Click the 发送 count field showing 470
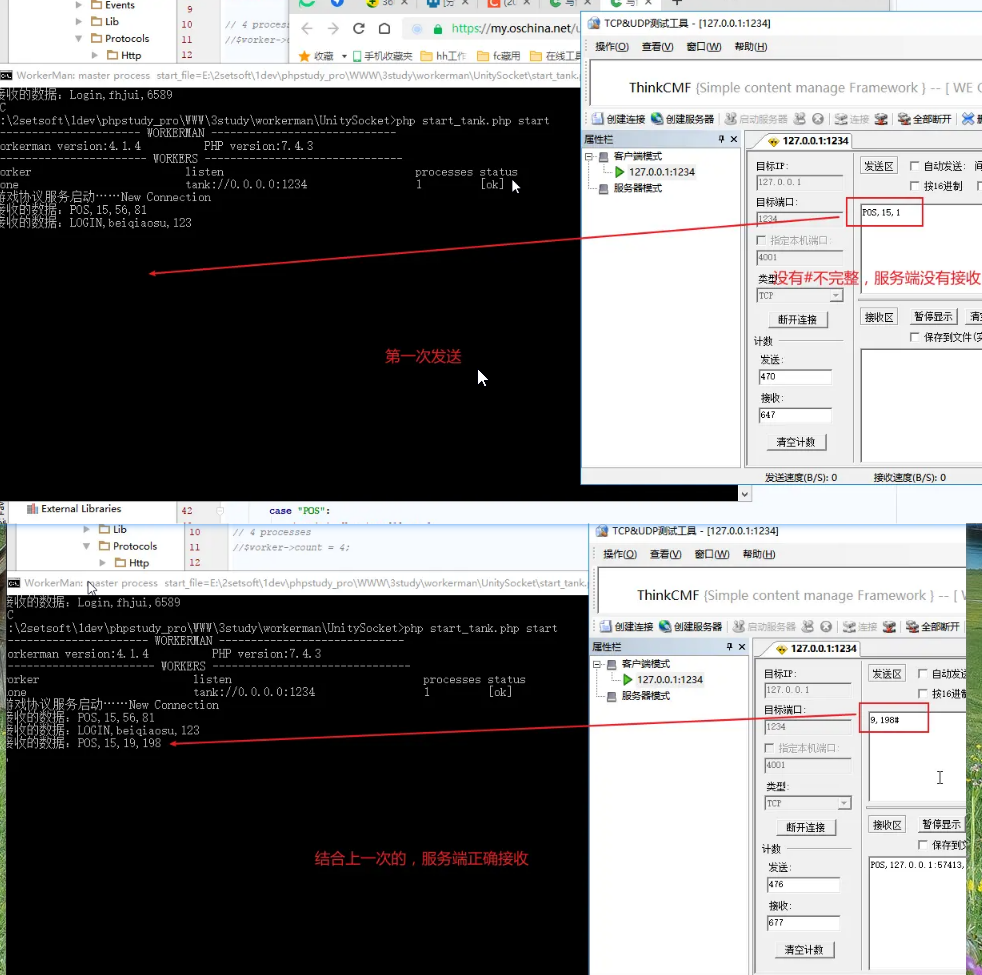 pos(795,377)
